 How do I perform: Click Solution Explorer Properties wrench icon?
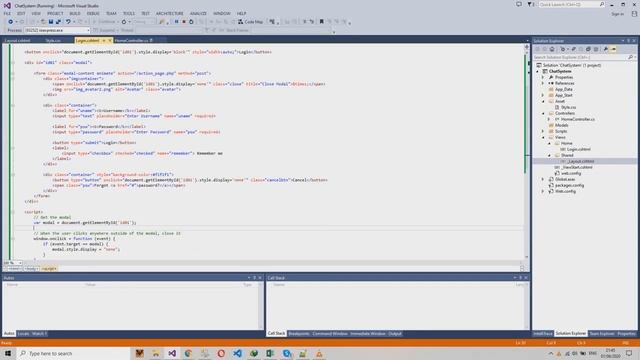(x=606, y=49)
